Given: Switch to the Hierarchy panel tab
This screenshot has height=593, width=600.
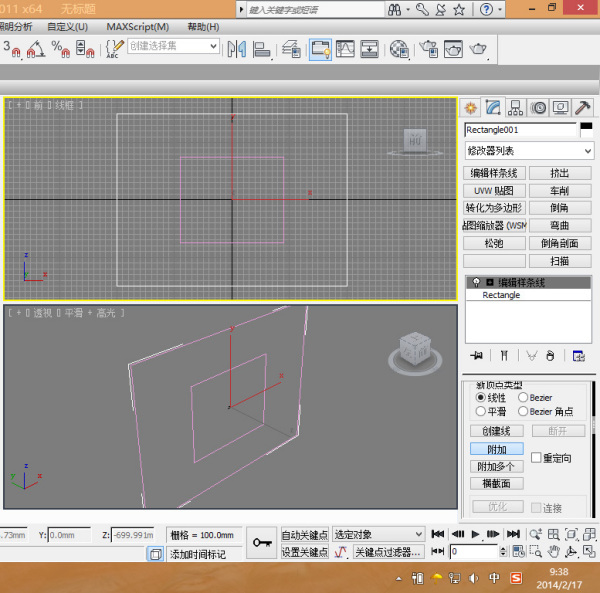Looking at the screenshot, I should coord(515,108).
